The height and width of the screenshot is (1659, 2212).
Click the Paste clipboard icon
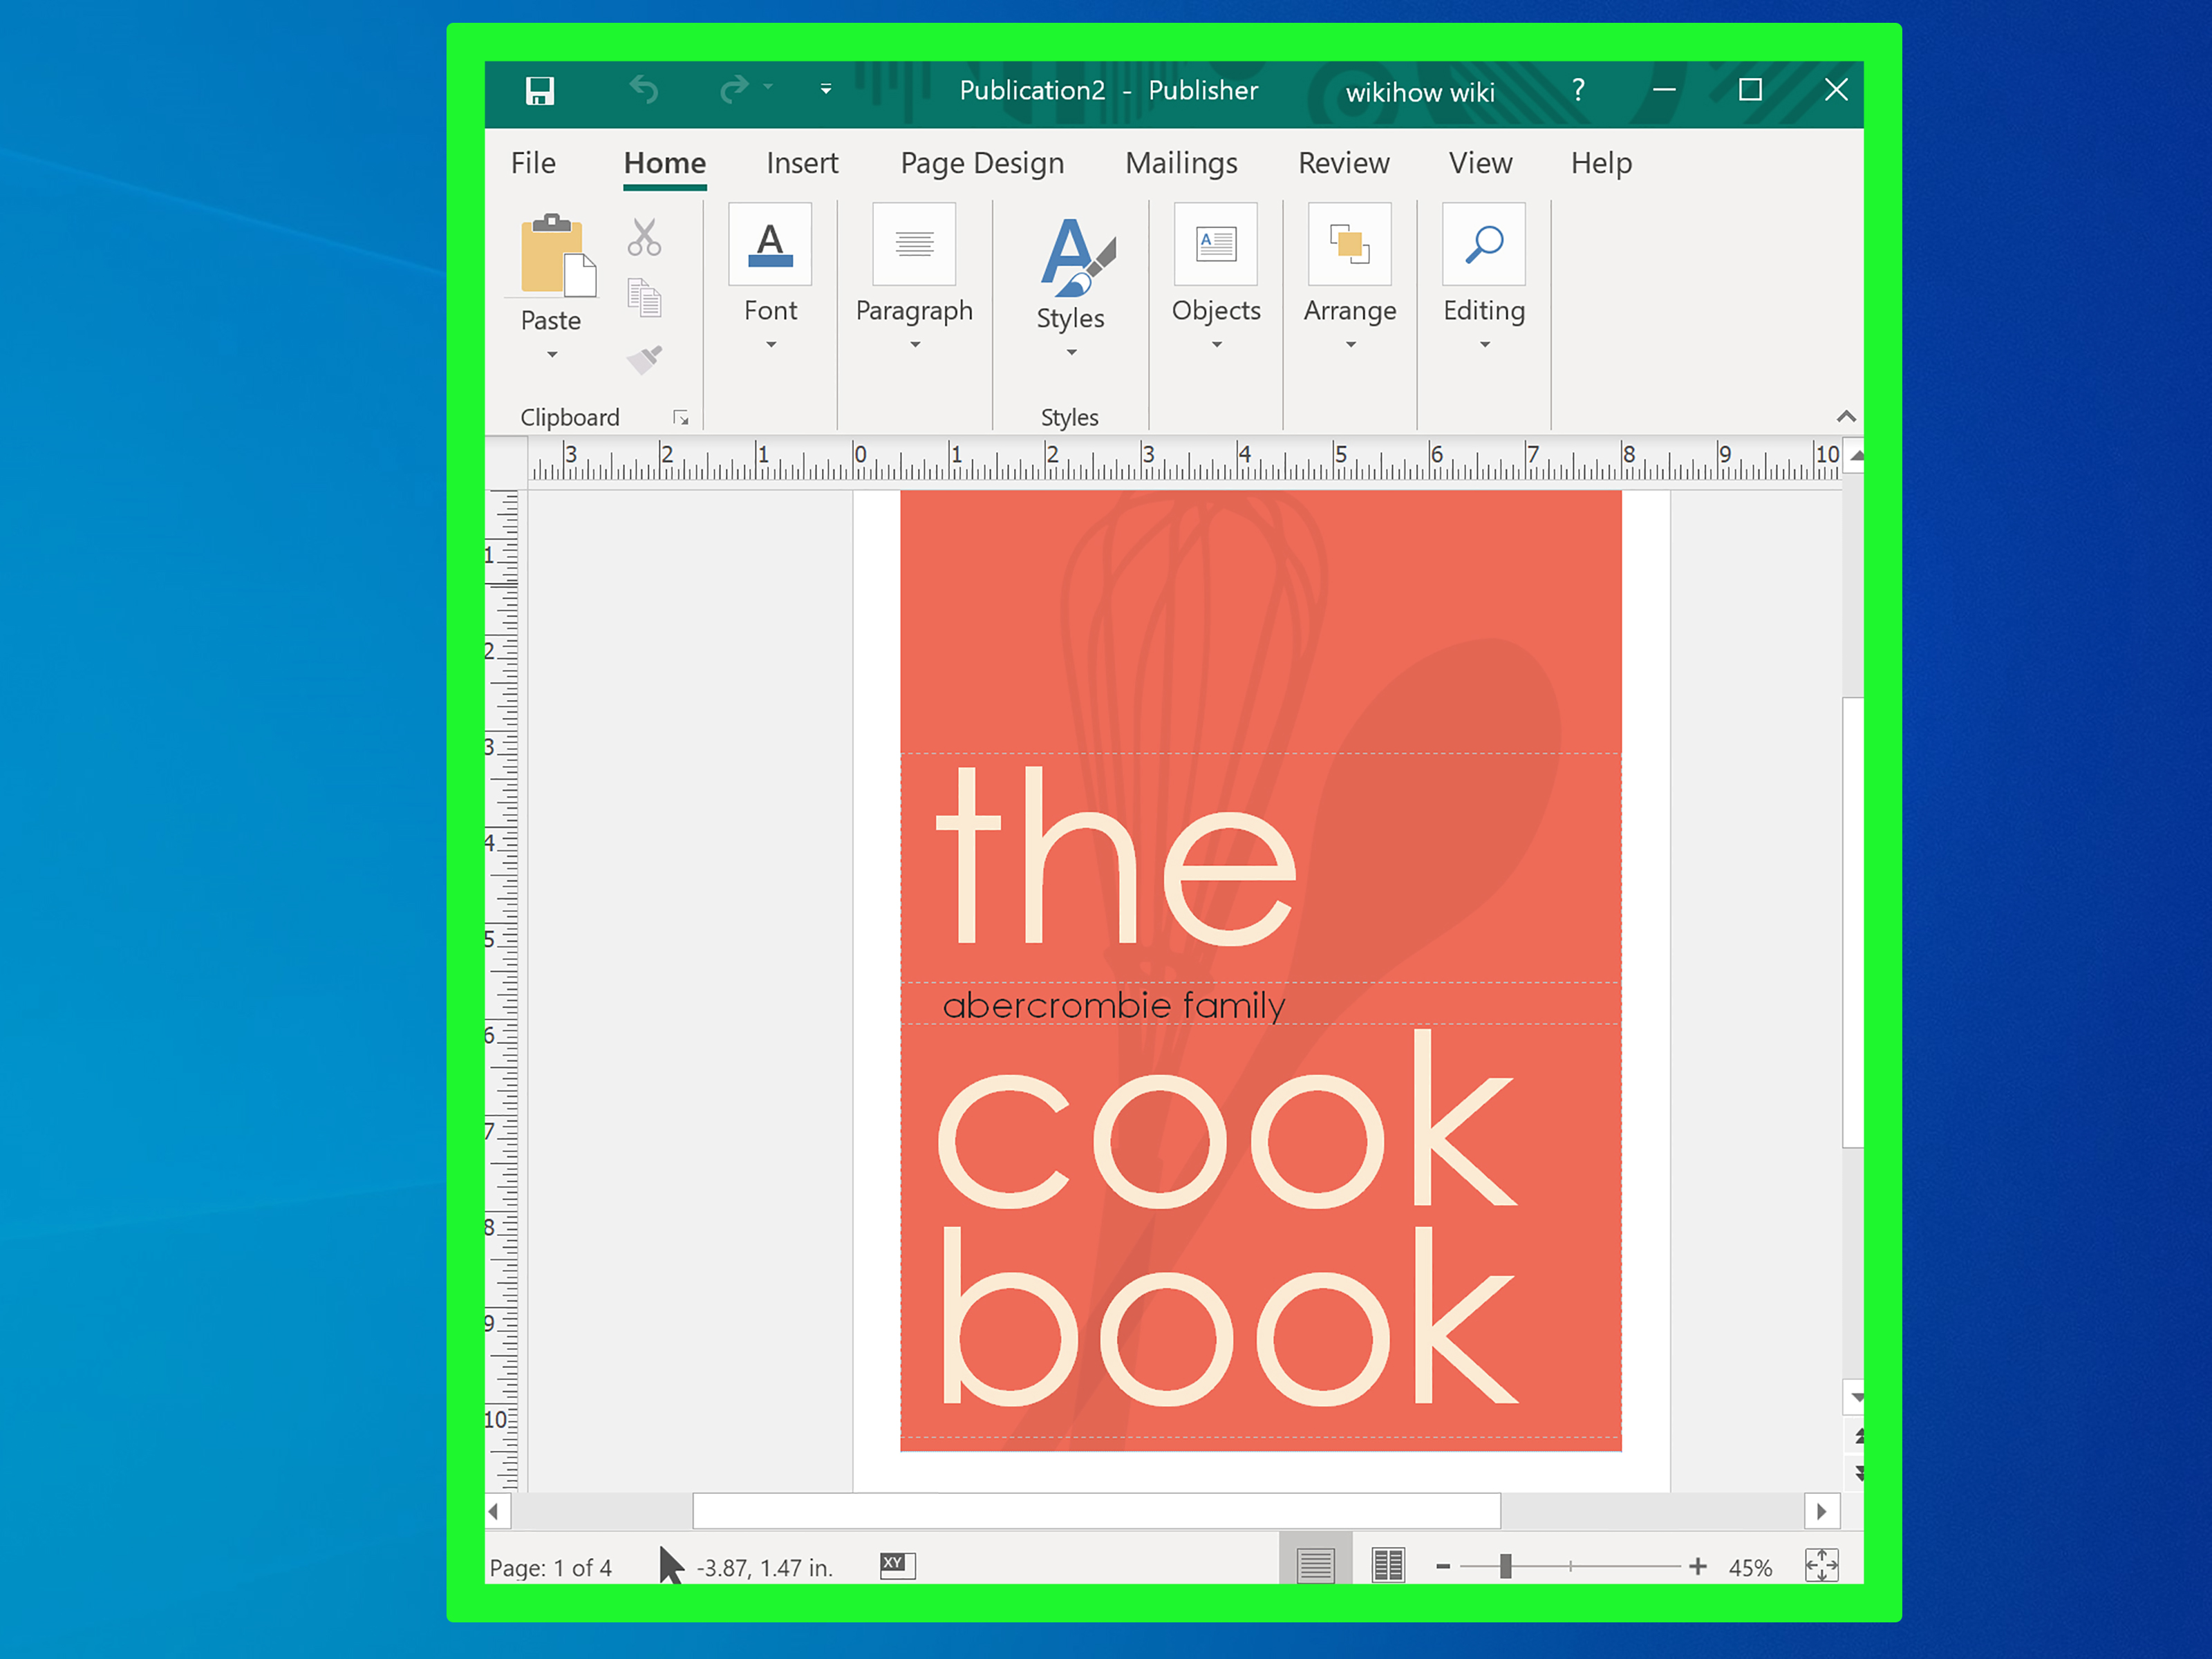point(557,255)
